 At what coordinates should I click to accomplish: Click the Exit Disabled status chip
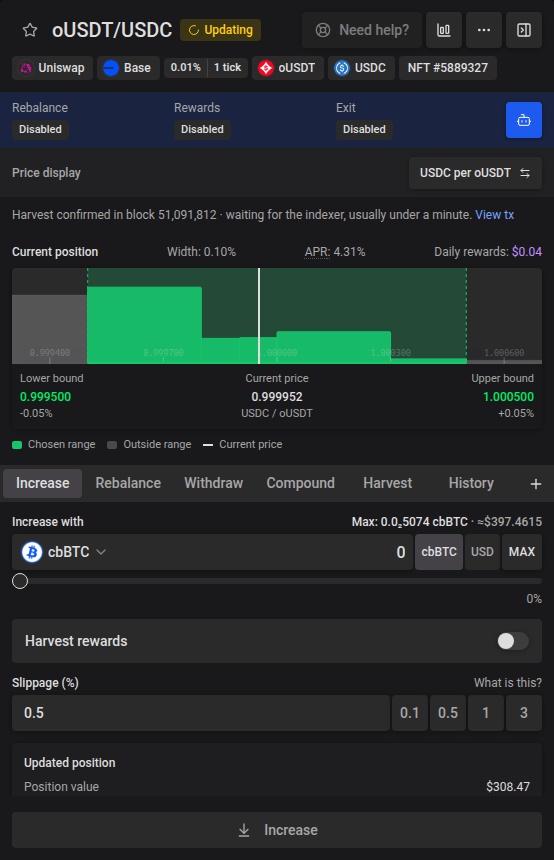(364, 129)
